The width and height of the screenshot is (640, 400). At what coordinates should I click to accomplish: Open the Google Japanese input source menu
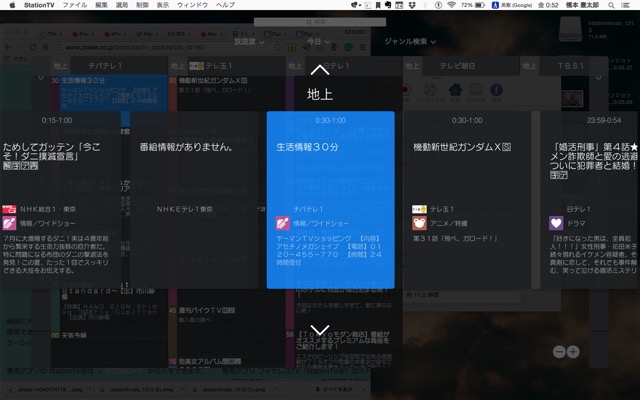pos(512,5)
